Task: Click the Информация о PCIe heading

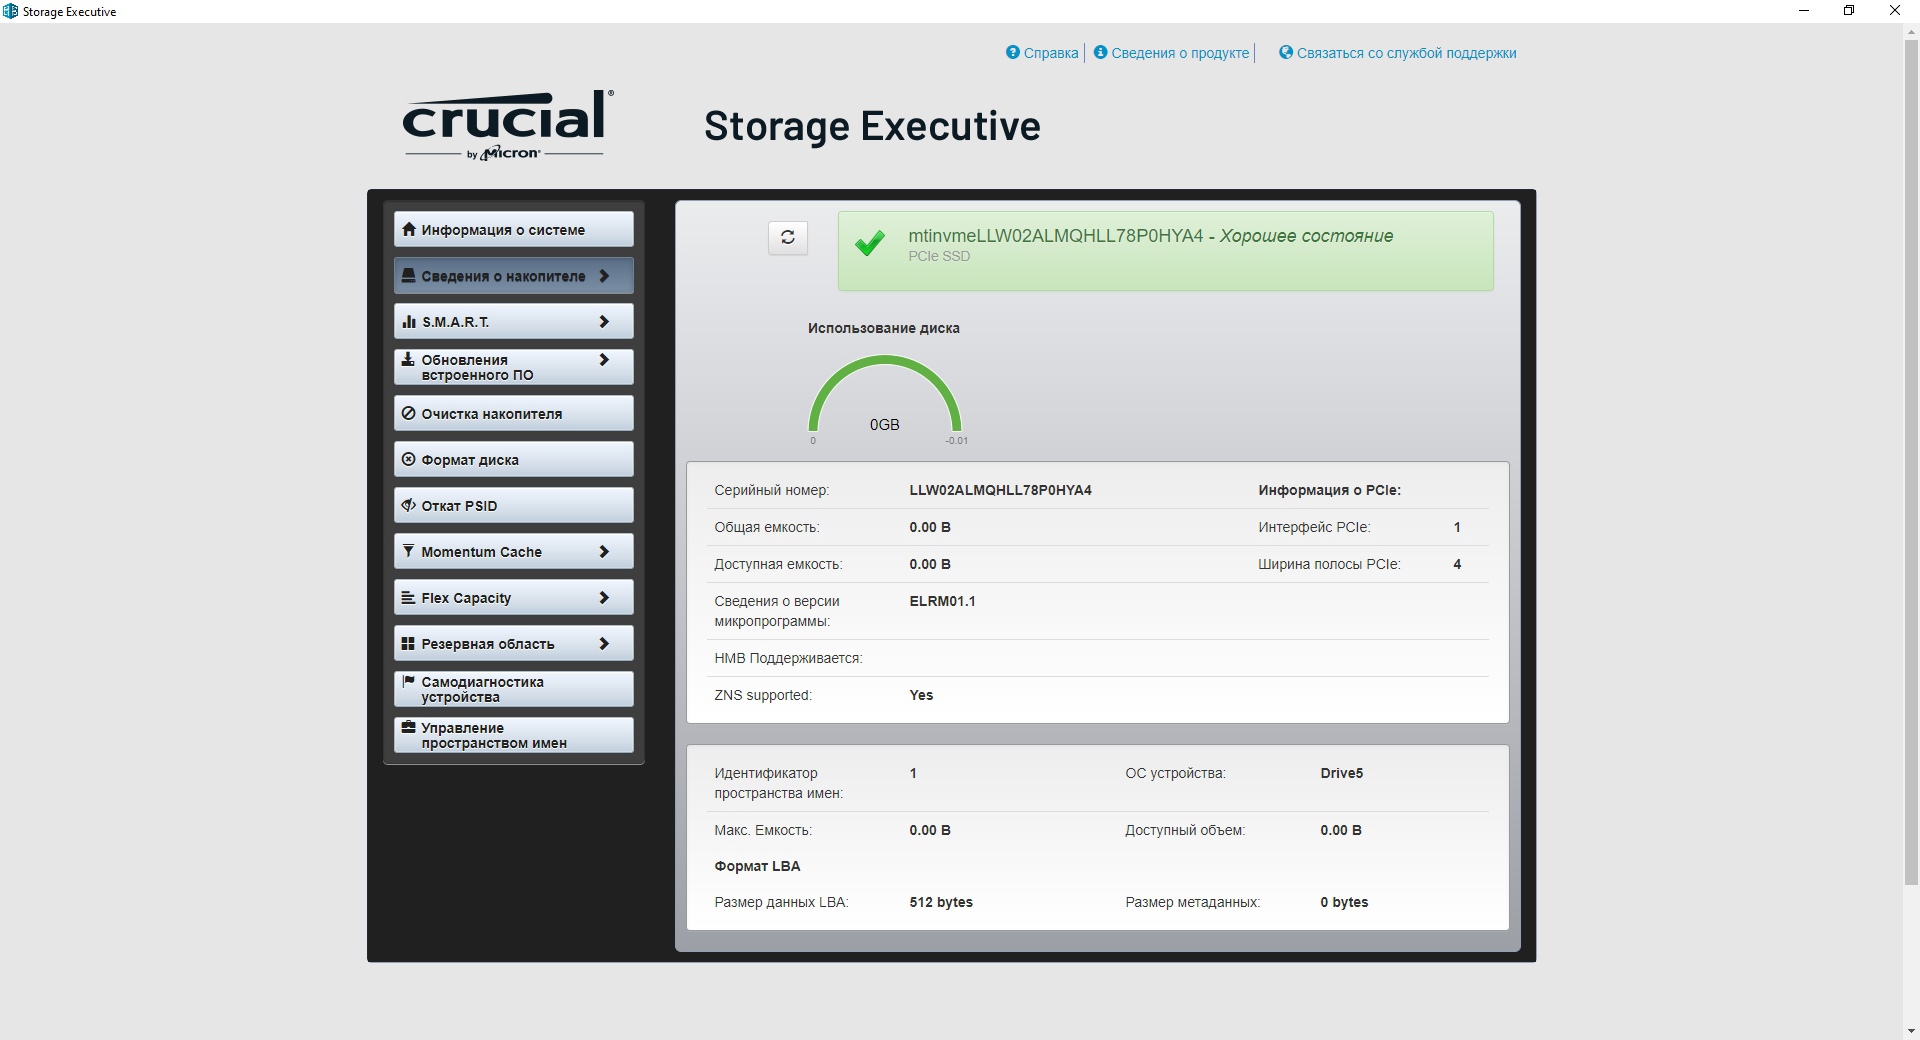Action: (x=1329, y=490)
